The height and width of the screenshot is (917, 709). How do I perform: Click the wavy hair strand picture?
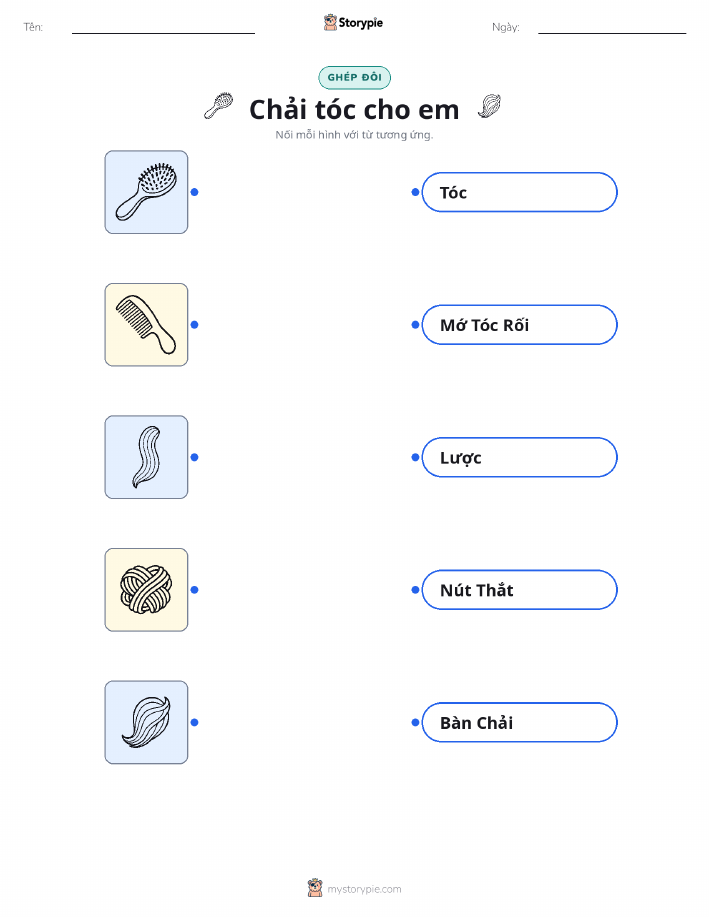[146, 457]
